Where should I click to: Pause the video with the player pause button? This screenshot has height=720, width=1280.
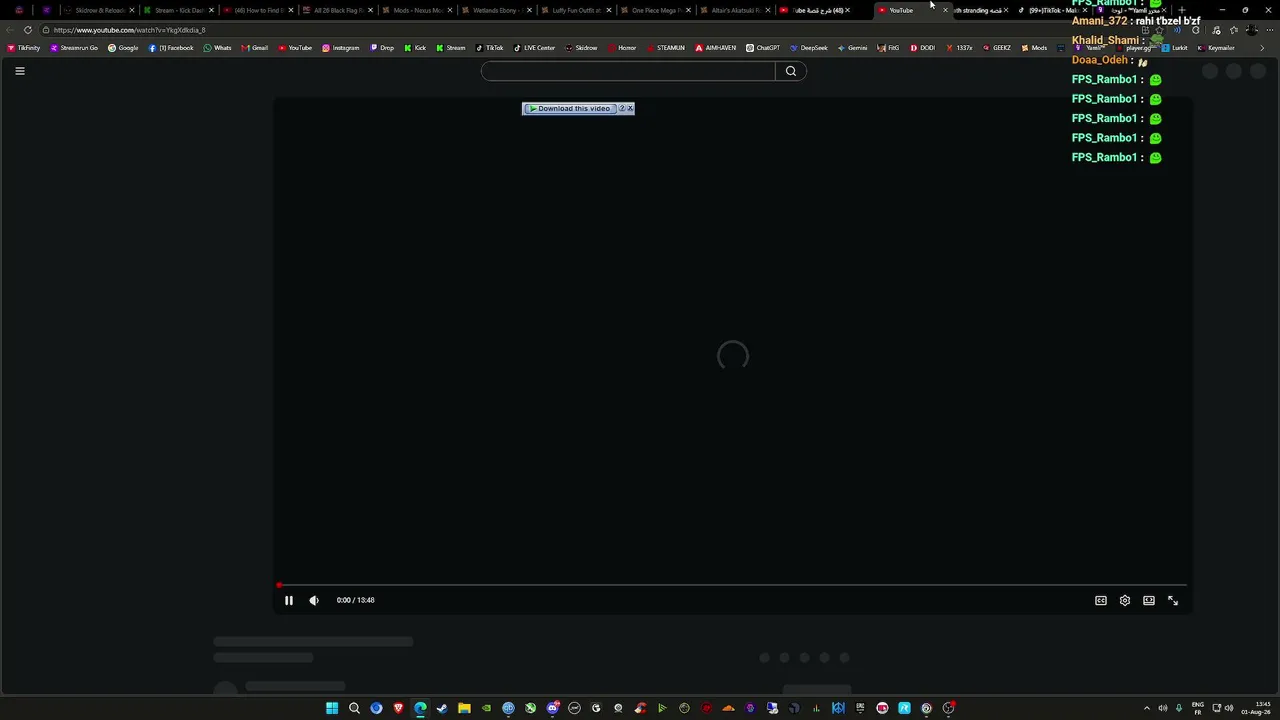(x=289, y=600)
